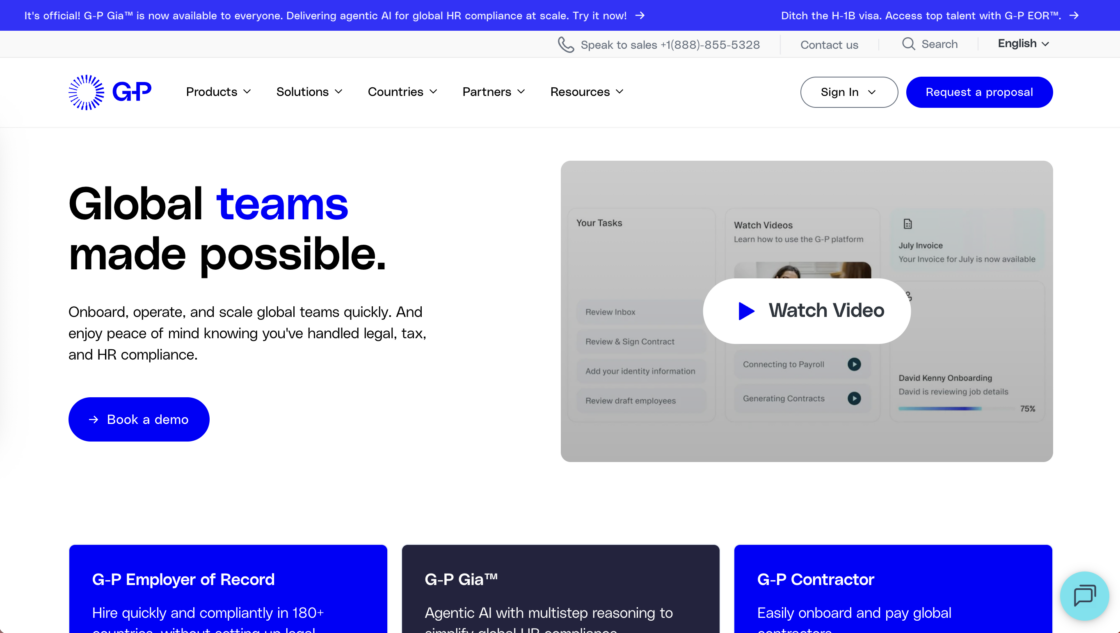
Task: Click the phone icon next to Speak to sales
Action: click(565, 44)
